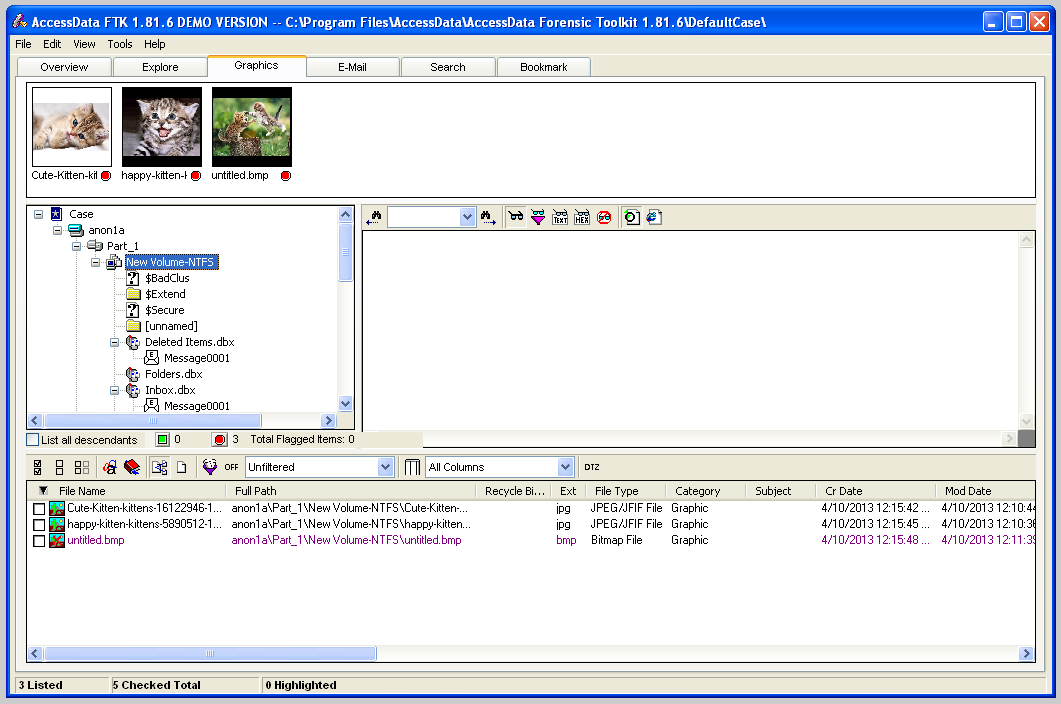Switch to the Overview tab
This screenshot has height=704, width=1061.
pos(64,67)
